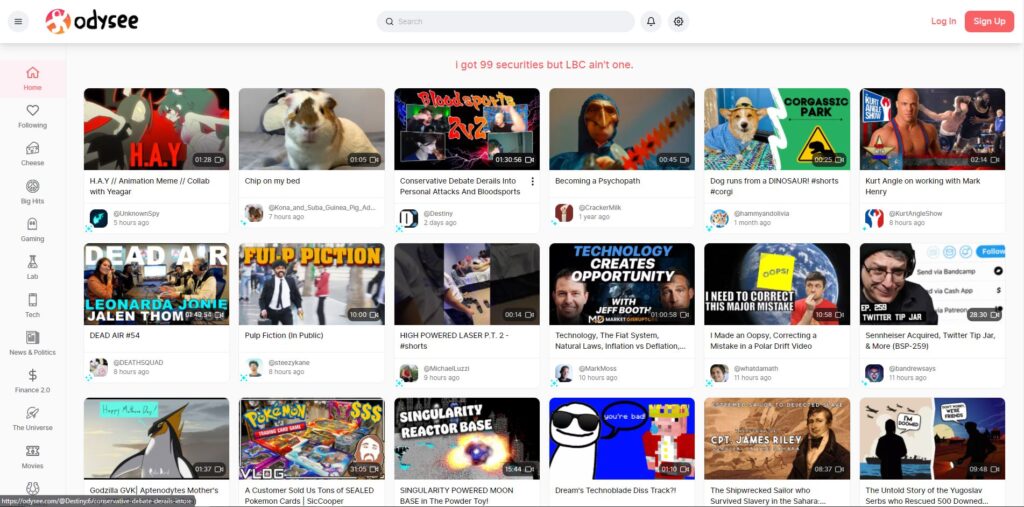Open the Bloodsports 2v2 thumbnail
This screenshot has width=1024, height=507.
coord(467,129)
